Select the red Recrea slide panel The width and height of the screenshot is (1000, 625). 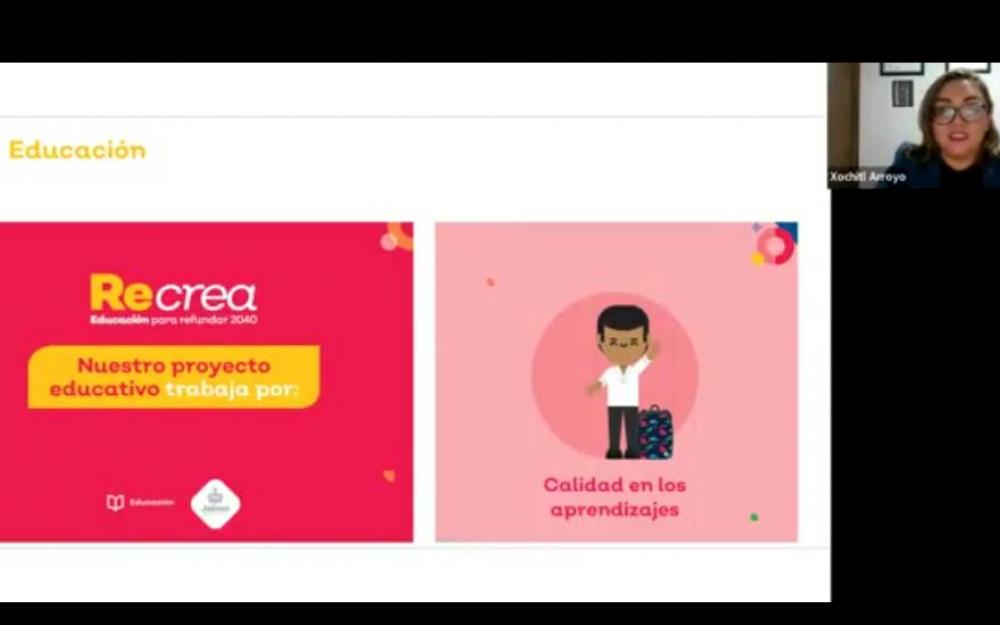click(206, 382)
